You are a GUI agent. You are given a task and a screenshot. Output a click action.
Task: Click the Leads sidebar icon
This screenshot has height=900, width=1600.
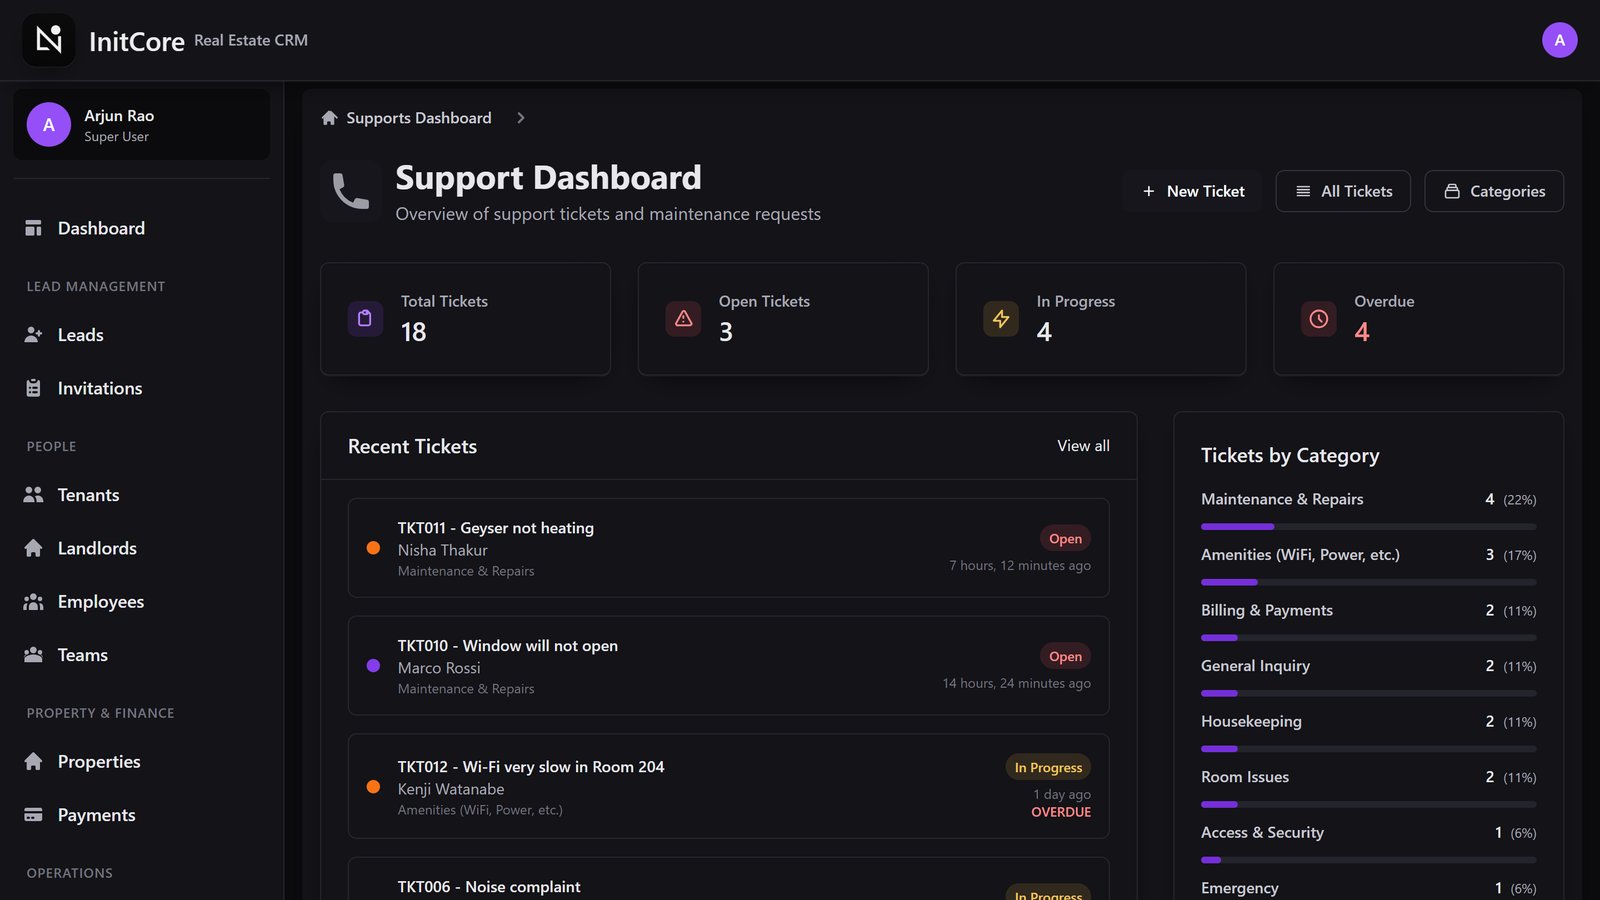pos(33,335)
